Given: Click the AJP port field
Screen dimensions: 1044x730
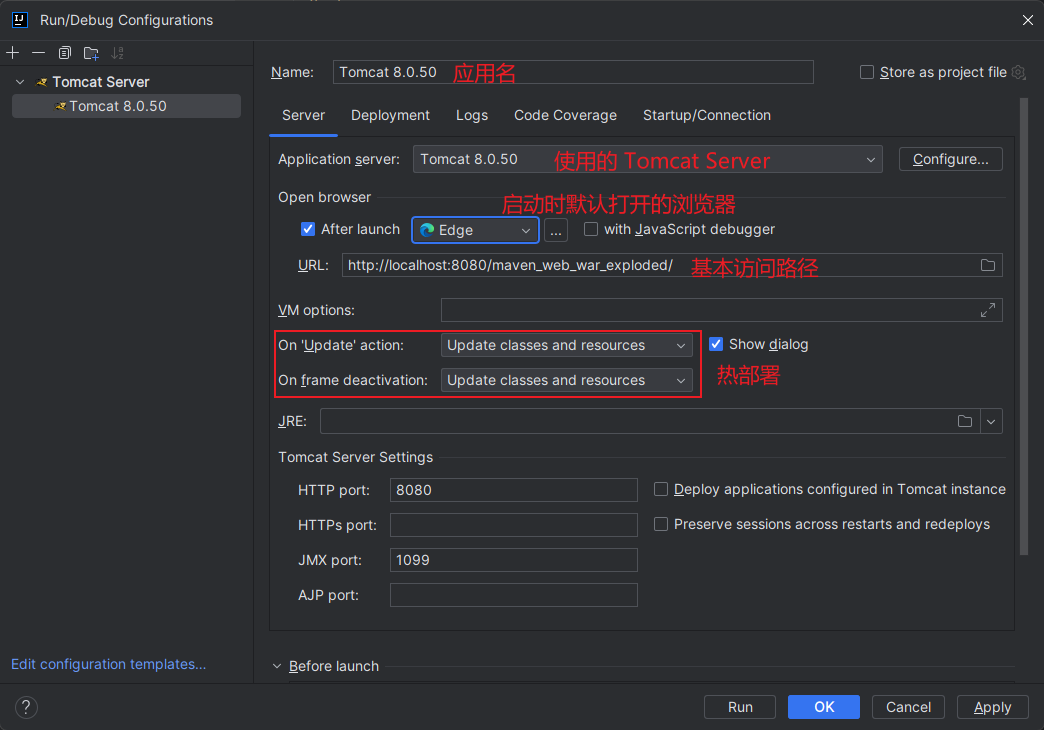Looking at the screenshot, I should click(513, 595).
